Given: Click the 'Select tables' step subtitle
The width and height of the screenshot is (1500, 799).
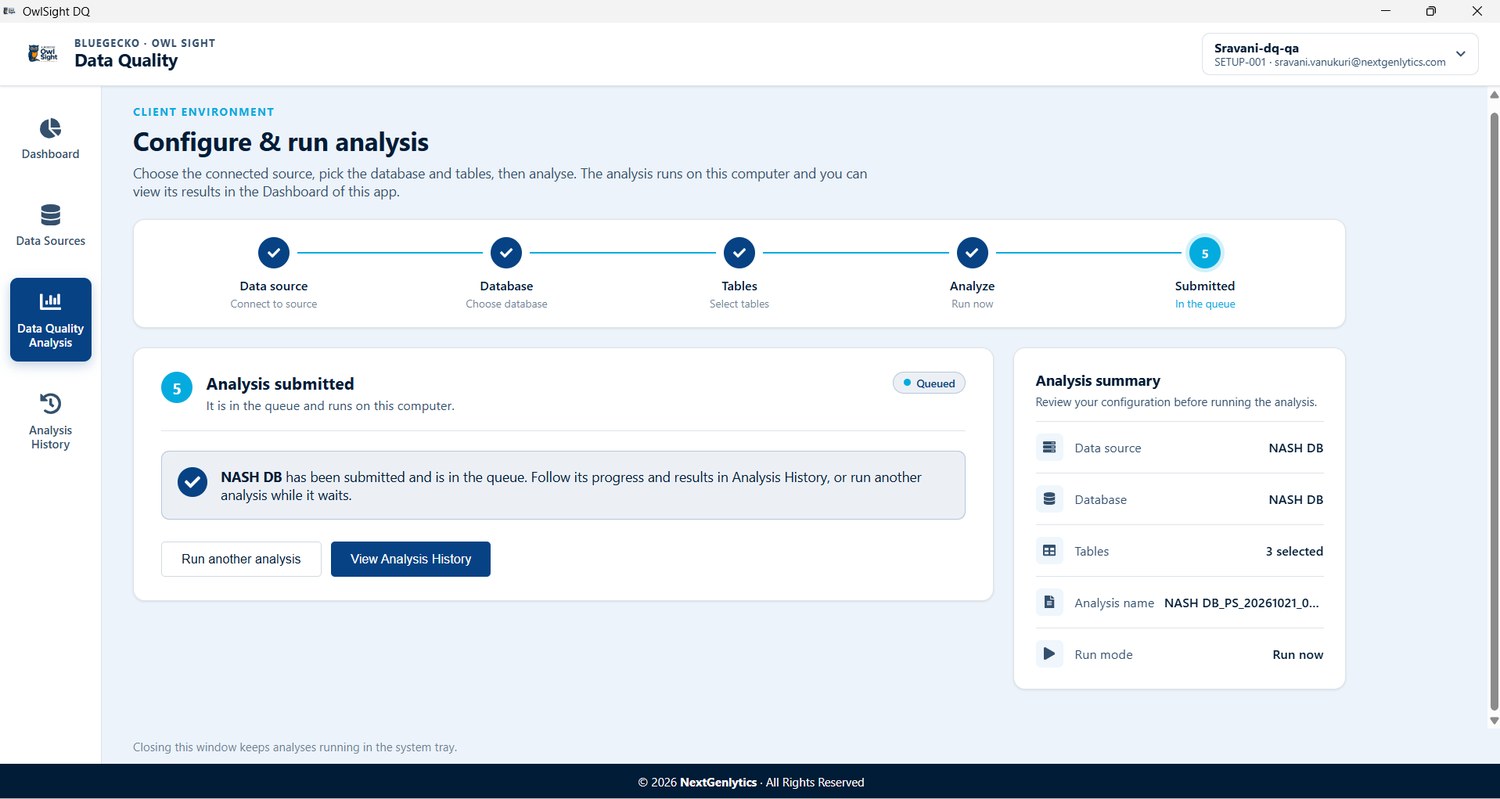Looking at the screenshot, I should coord(739,304).
